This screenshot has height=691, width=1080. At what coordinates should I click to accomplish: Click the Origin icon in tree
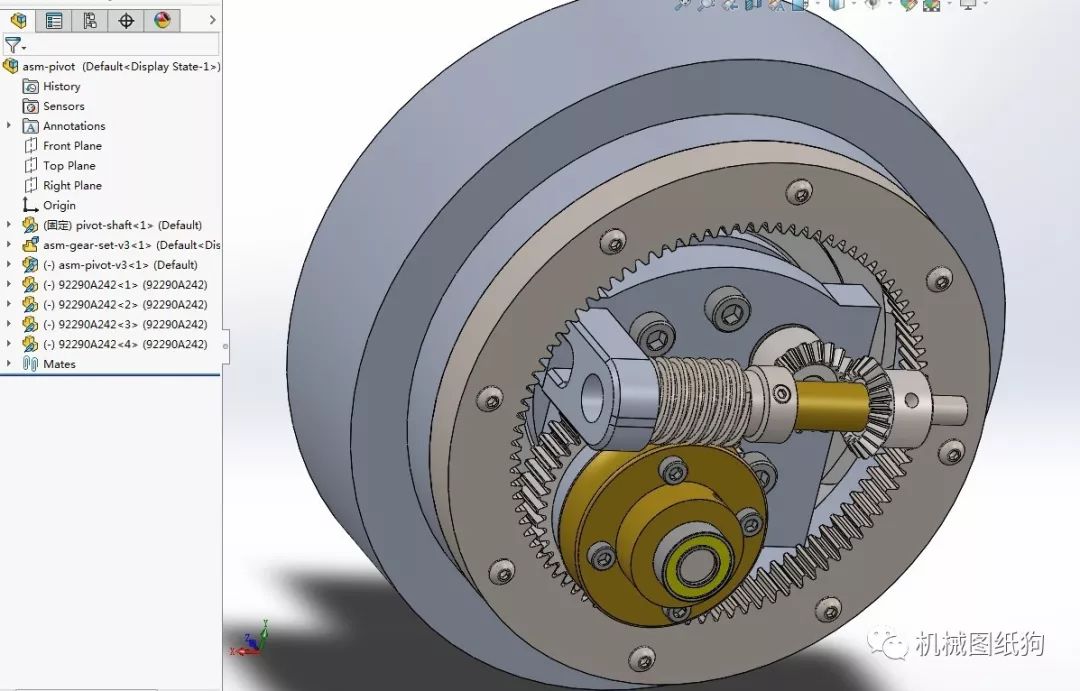pos(30,205)
